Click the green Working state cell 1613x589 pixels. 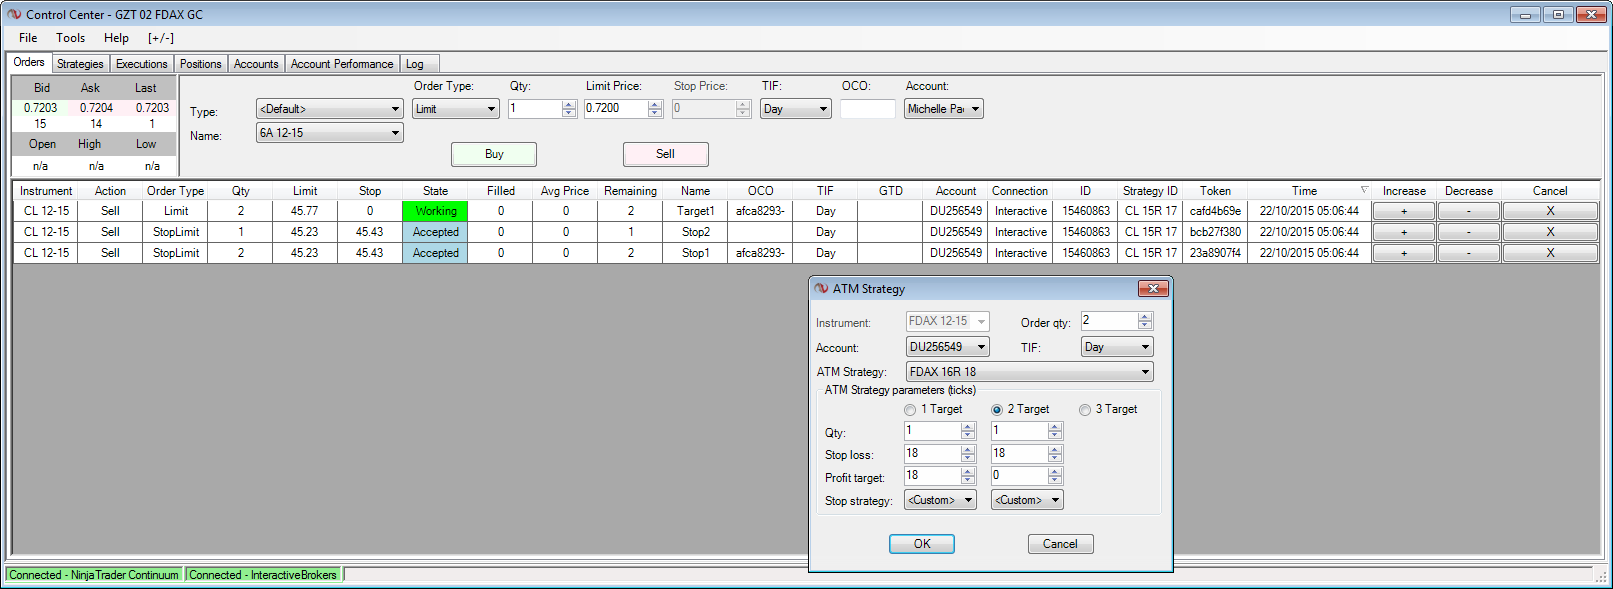pyautogui.click(x=435, y=211)
